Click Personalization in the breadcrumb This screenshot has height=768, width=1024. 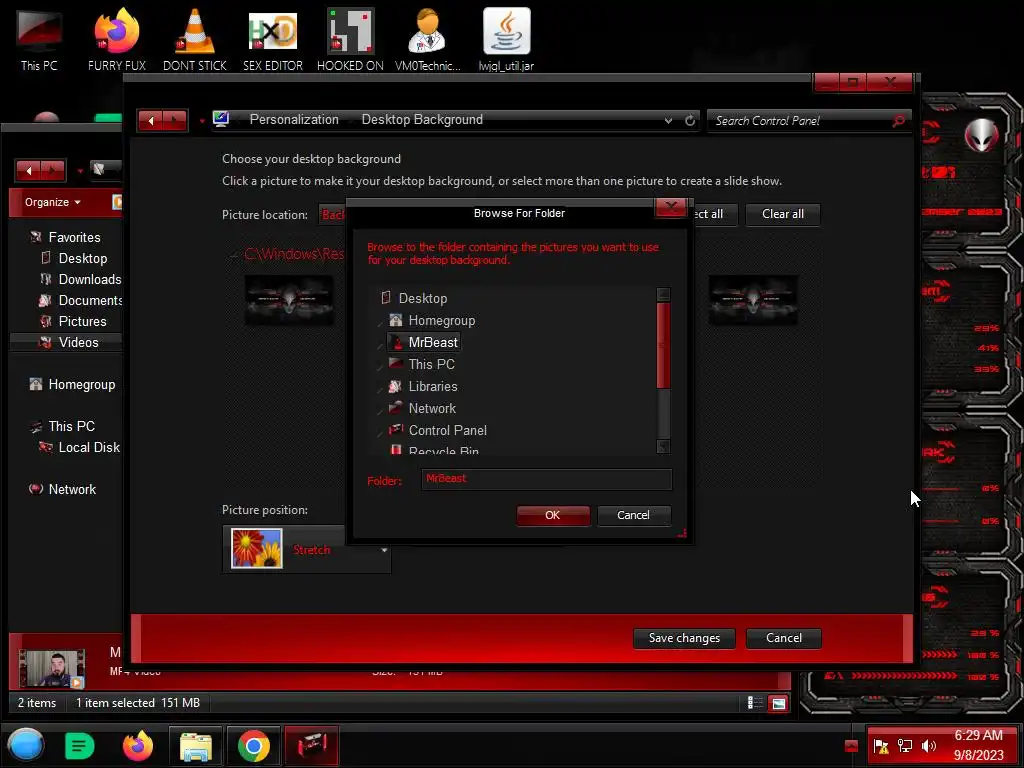tap(294, 120)
